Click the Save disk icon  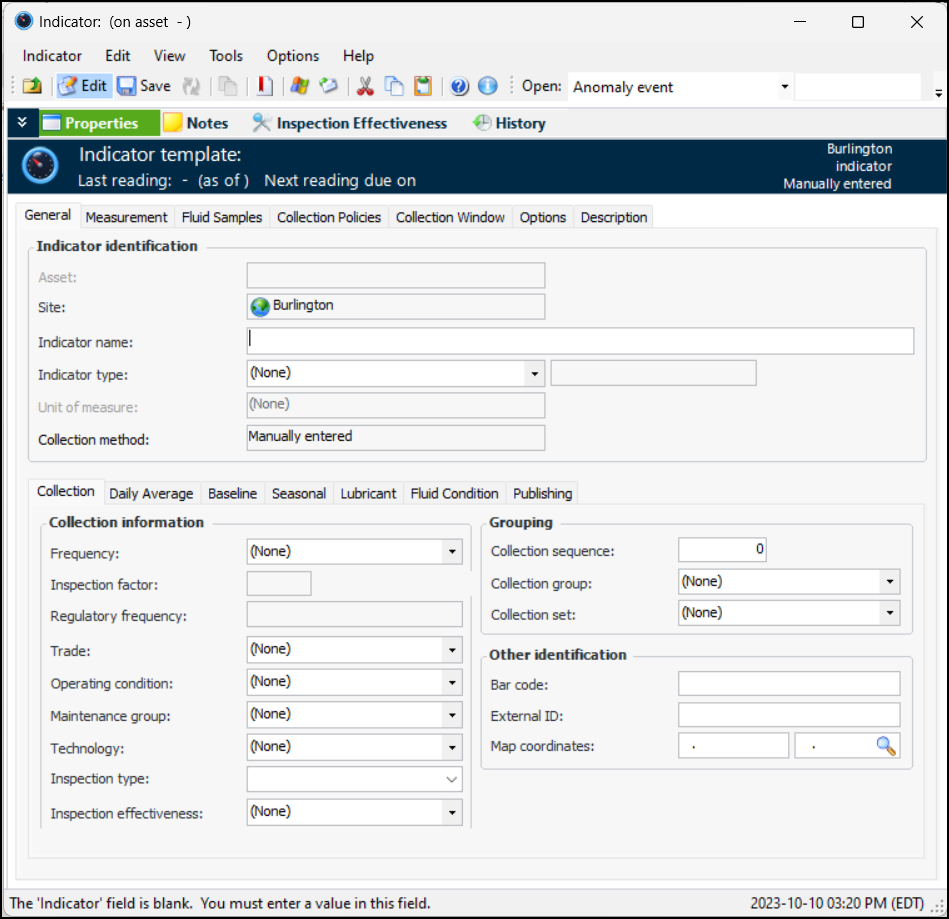pyautogui.click(x=126, y=86)
